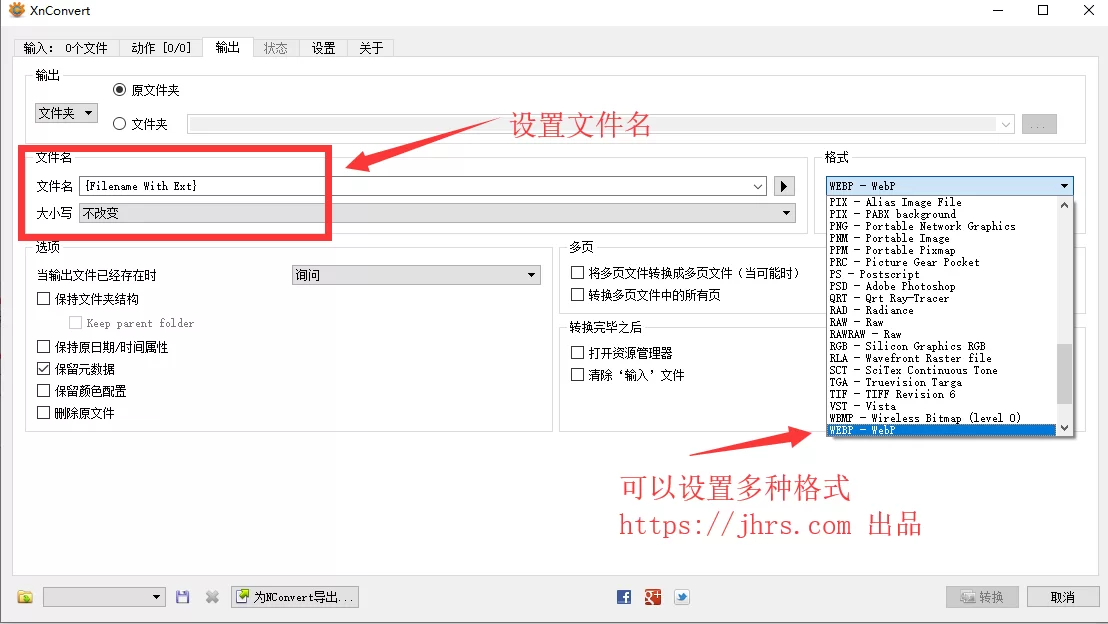Open the script folder icon at bottom left
Screen dimensions: 1108x624
pyautogui.click(x=25, y=597)
